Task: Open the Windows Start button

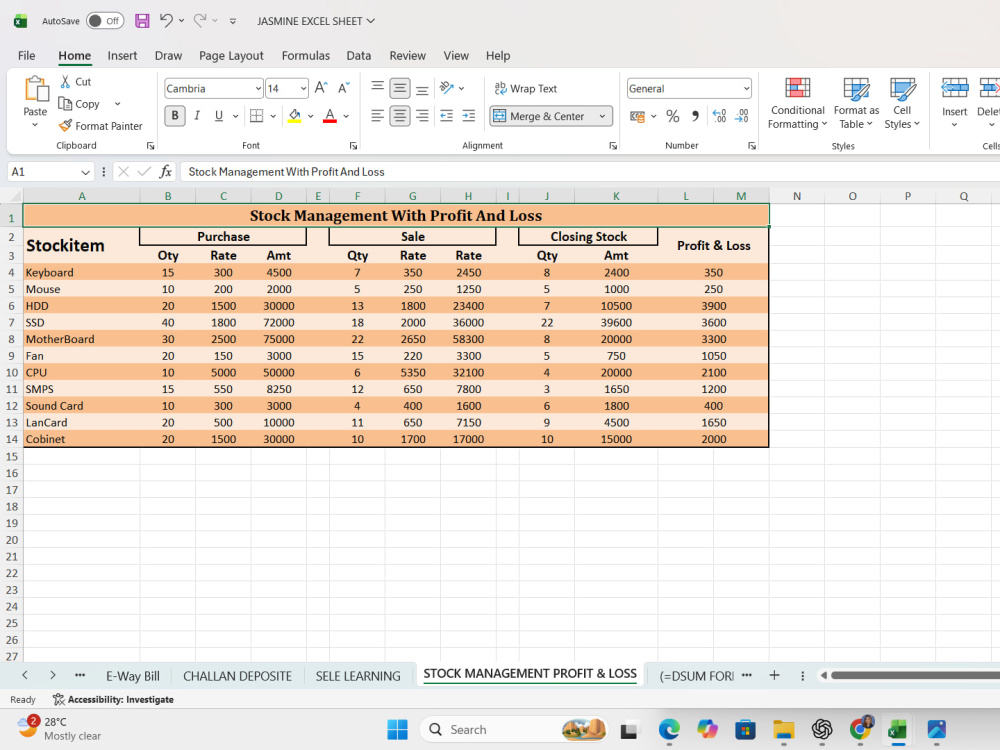Action: [397, 730]
